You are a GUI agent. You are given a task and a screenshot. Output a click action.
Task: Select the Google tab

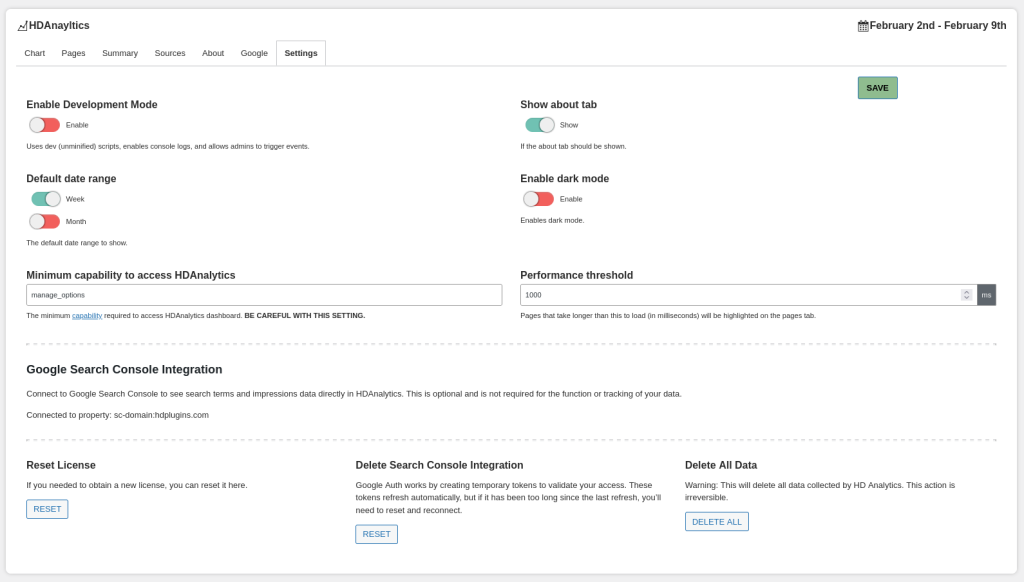(x=254, y=53)
